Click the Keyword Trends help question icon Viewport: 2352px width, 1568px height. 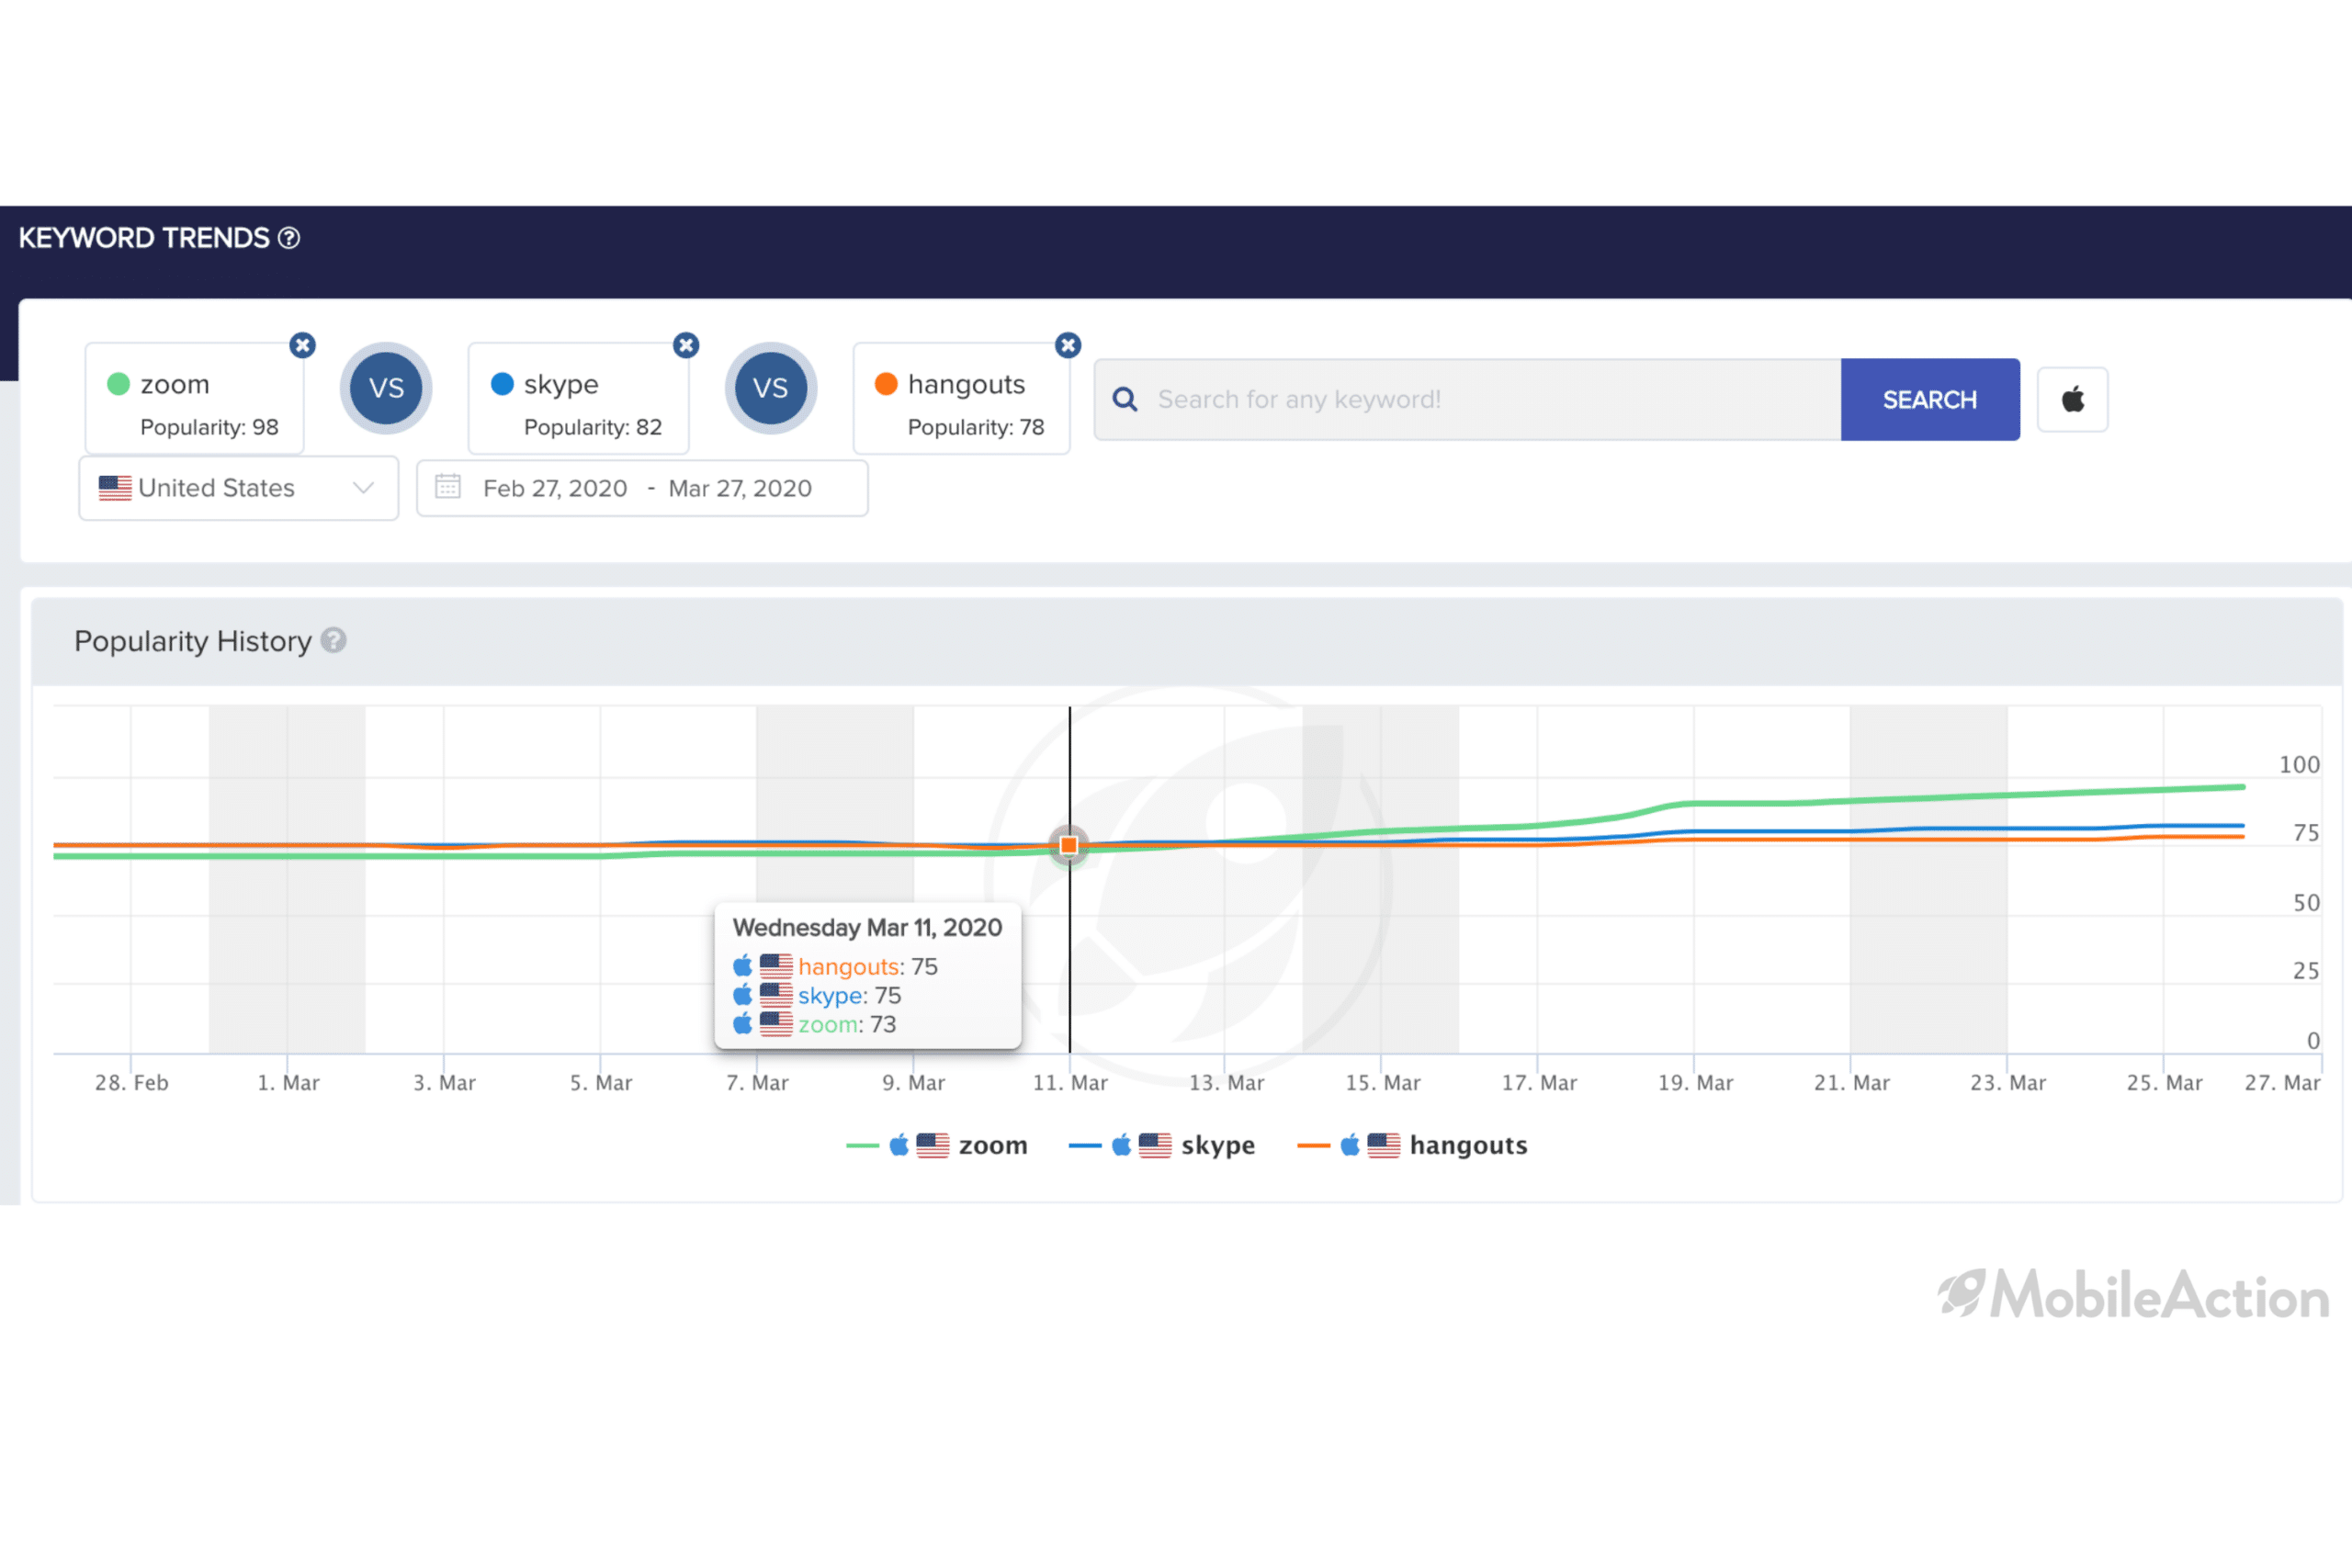coord(289,238)
